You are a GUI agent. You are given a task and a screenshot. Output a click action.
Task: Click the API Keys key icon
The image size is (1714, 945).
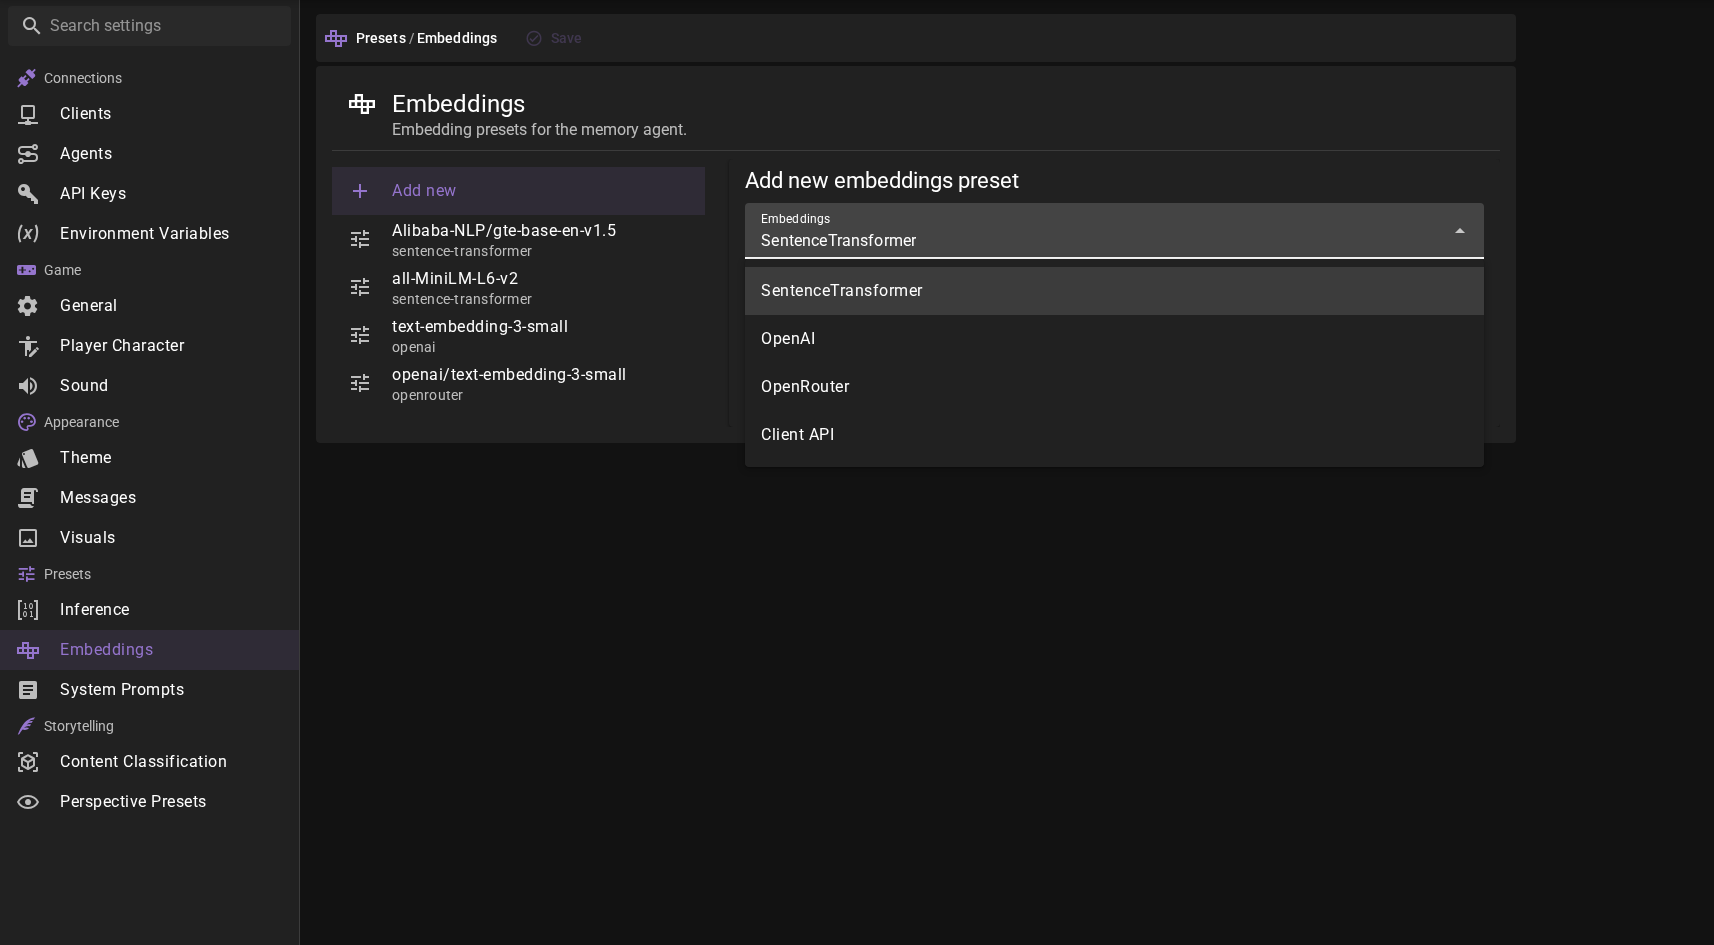tap(28, 194)
